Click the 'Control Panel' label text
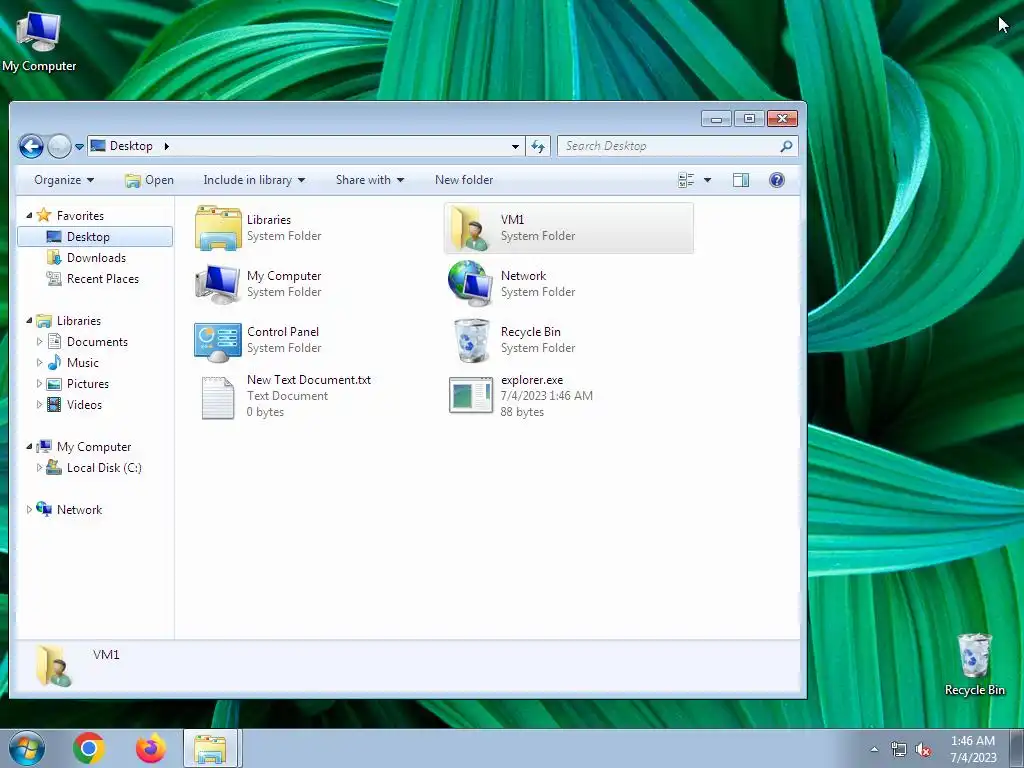 pos(283,332)
